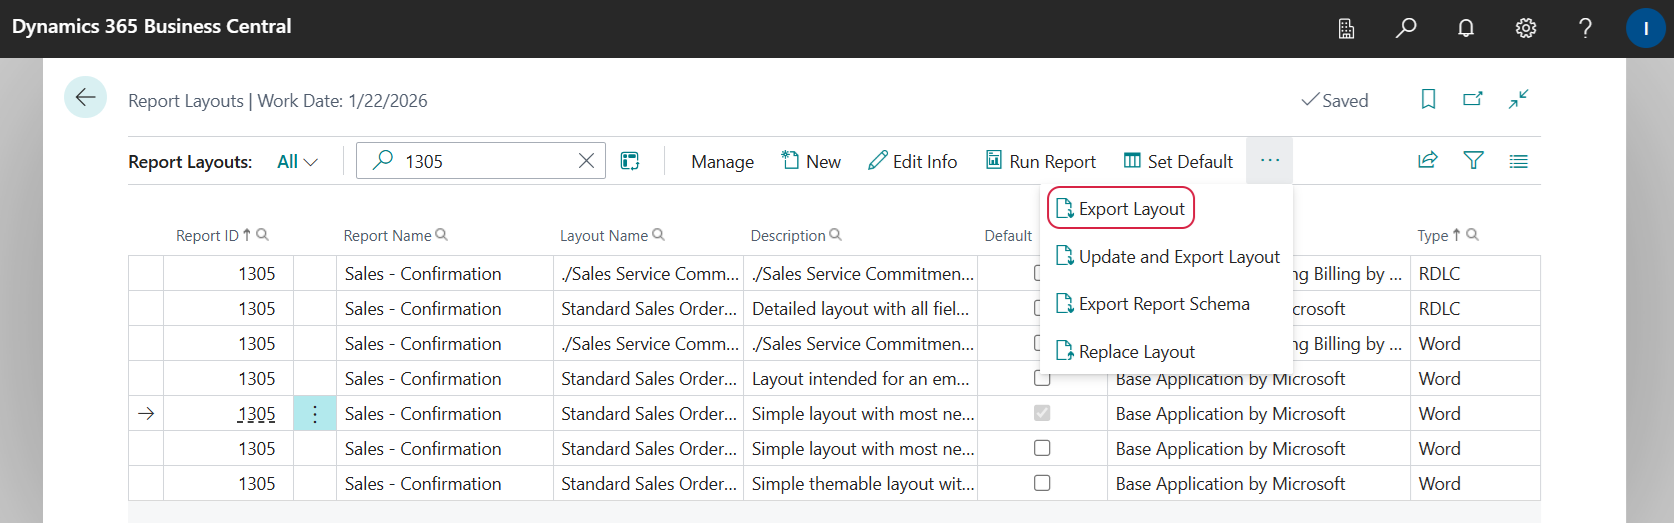1674x523 pixels.
Task: Open the Tell Me search magnifier
Action: tap(1406, 28)
